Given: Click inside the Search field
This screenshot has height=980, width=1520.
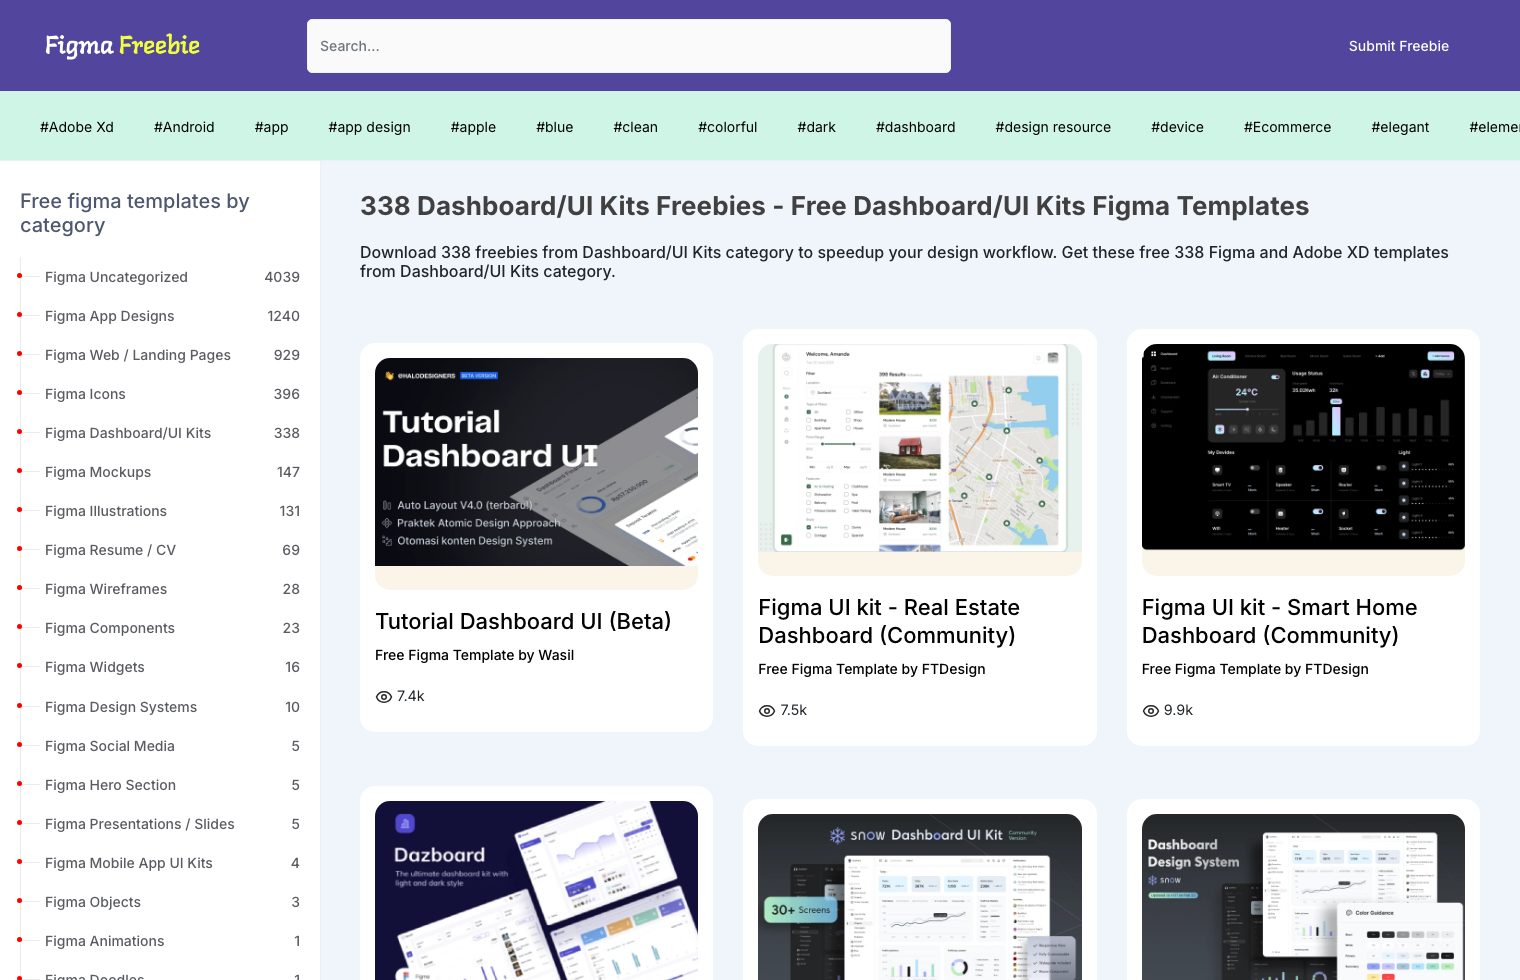Looking at the screenshot, I should (628, 46).
